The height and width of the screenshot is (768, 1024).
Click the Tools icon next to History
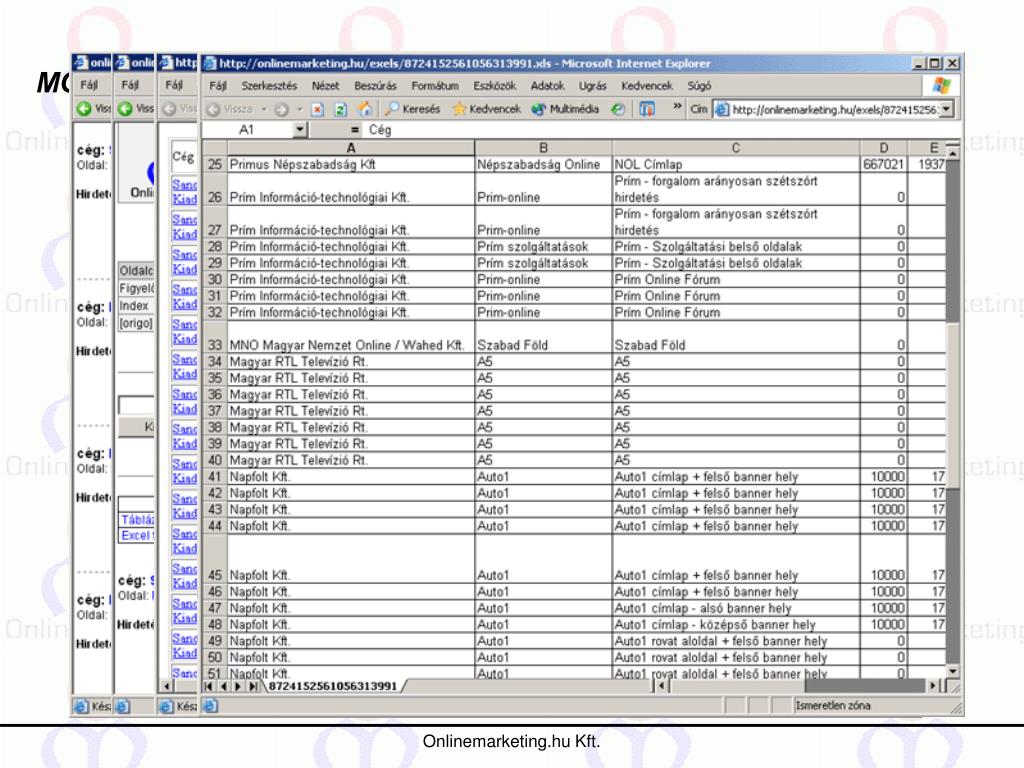(x=647, y=110)
